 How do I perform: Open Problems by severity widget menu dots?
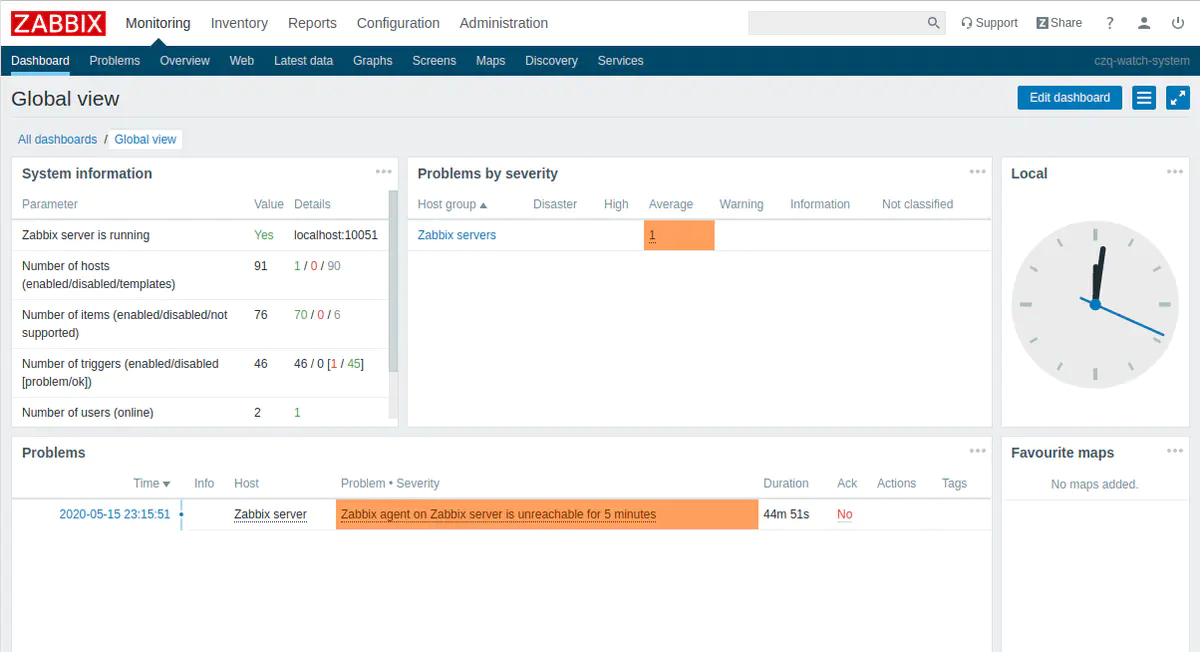(978, 172)
